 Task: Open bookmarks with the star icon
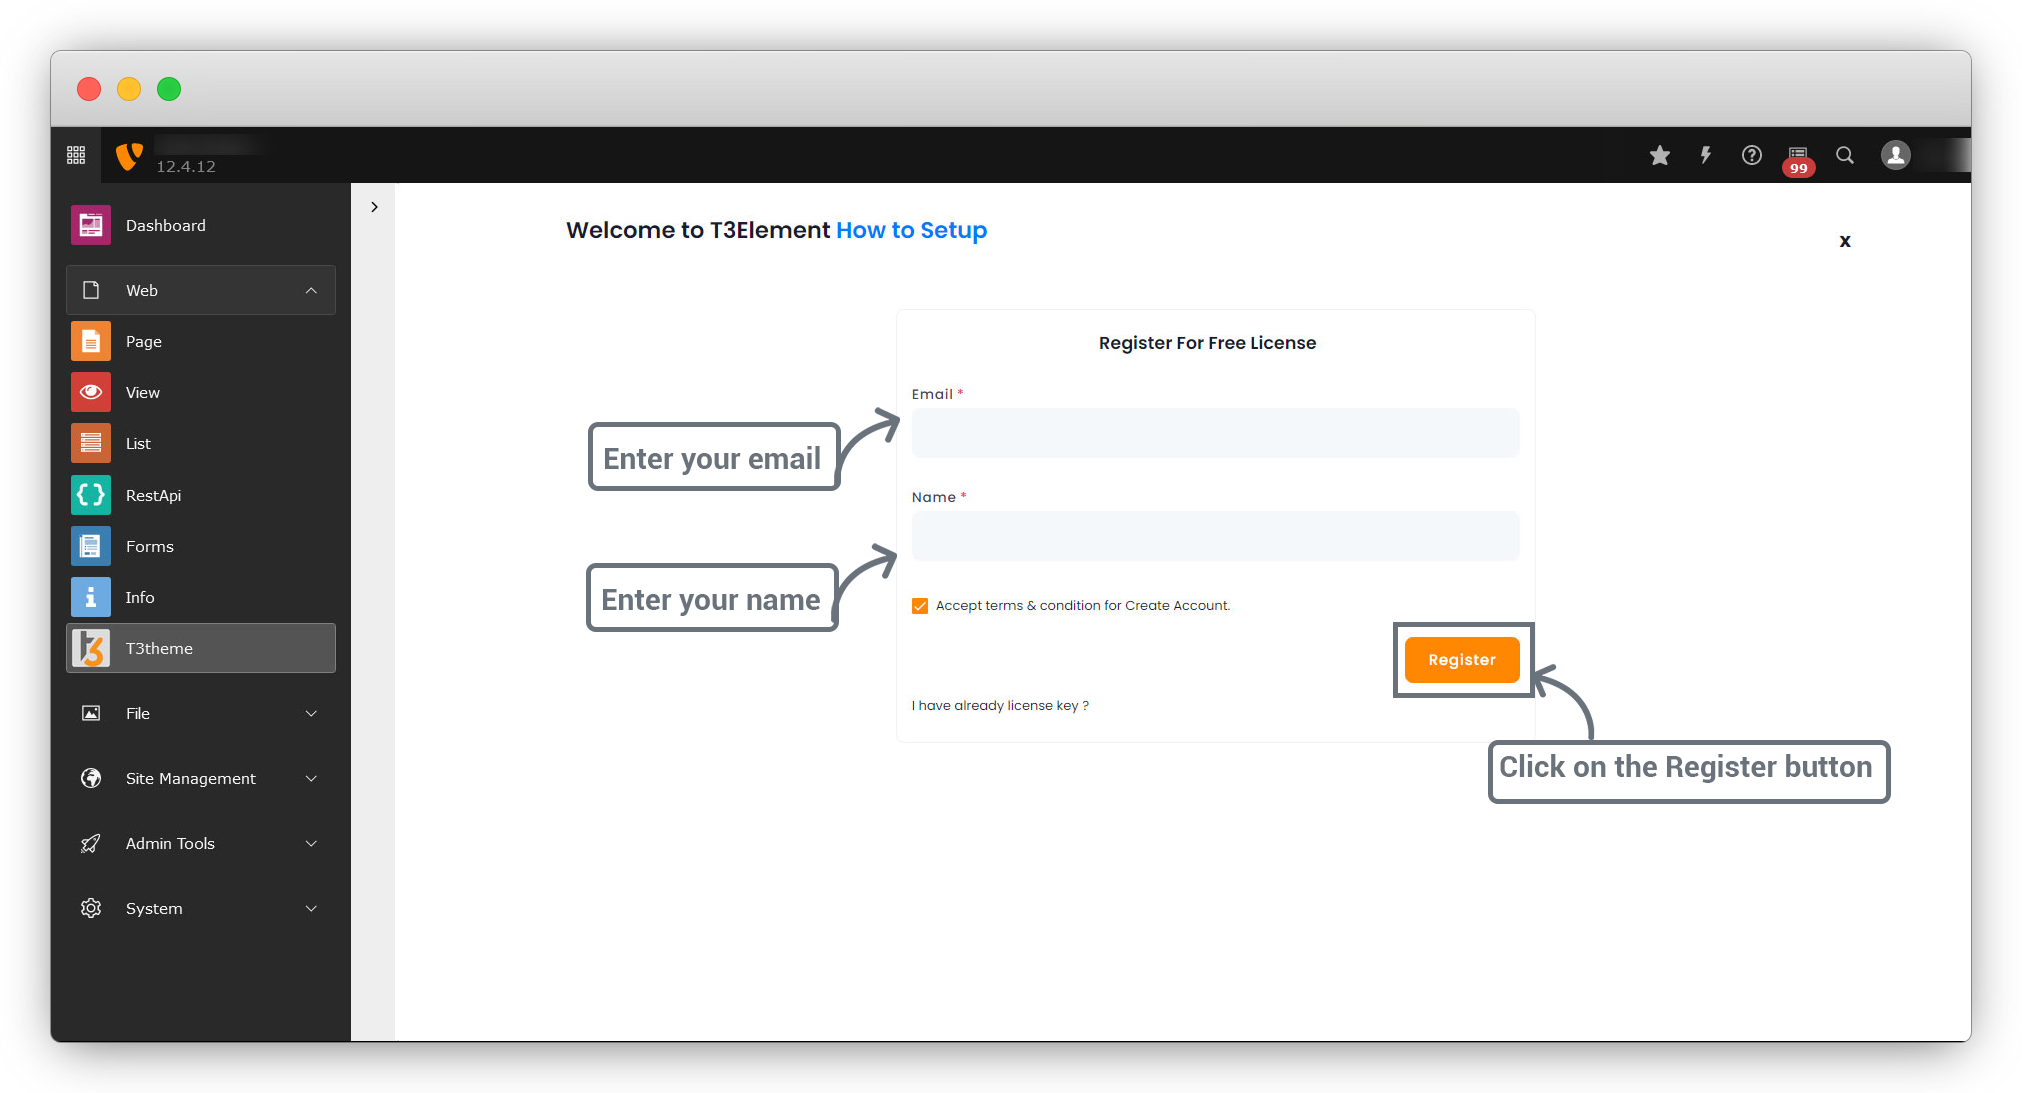(x=1660, y=155)
